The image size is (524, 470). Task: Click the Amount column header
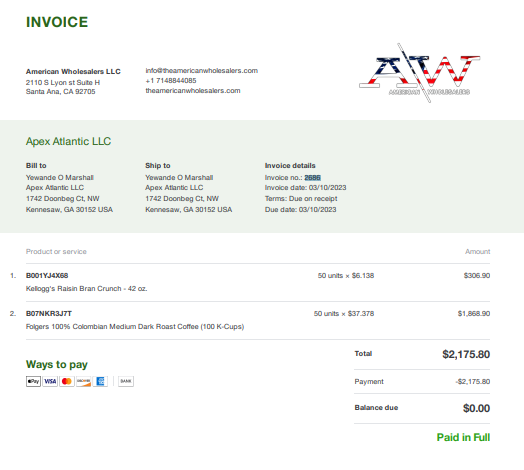pyautogui.click(x=478, y=251)
